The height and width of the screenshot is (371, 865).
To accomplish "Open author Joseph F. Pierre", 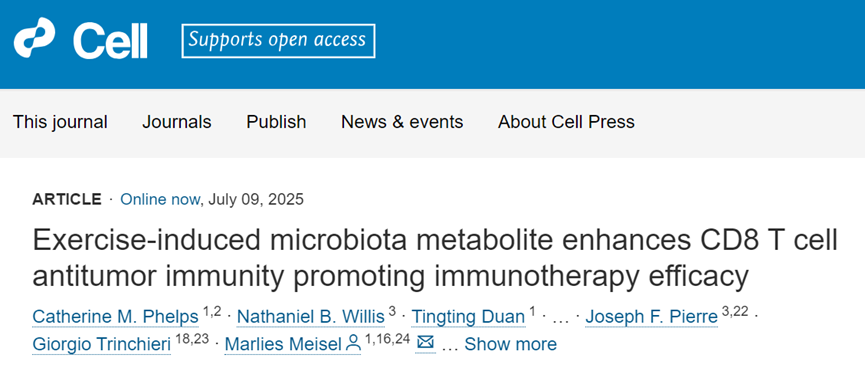I will pos(652,317).
